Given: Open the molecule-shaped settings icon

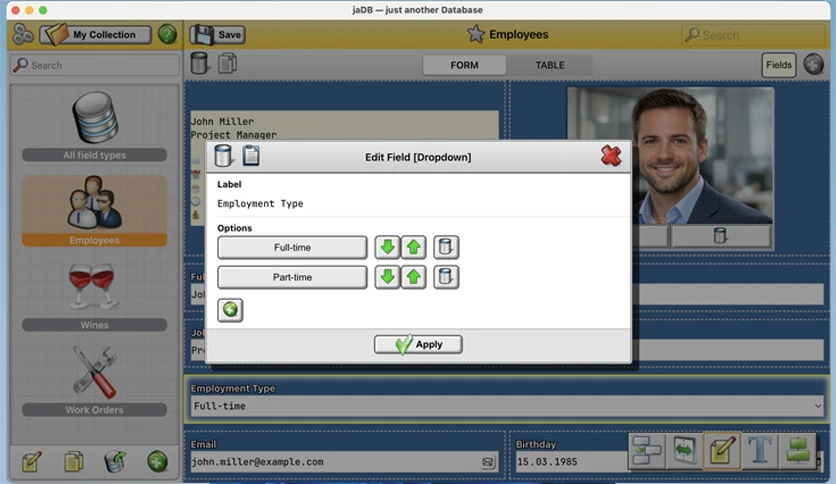Looking at the screenshot, I should pos(23,35).
